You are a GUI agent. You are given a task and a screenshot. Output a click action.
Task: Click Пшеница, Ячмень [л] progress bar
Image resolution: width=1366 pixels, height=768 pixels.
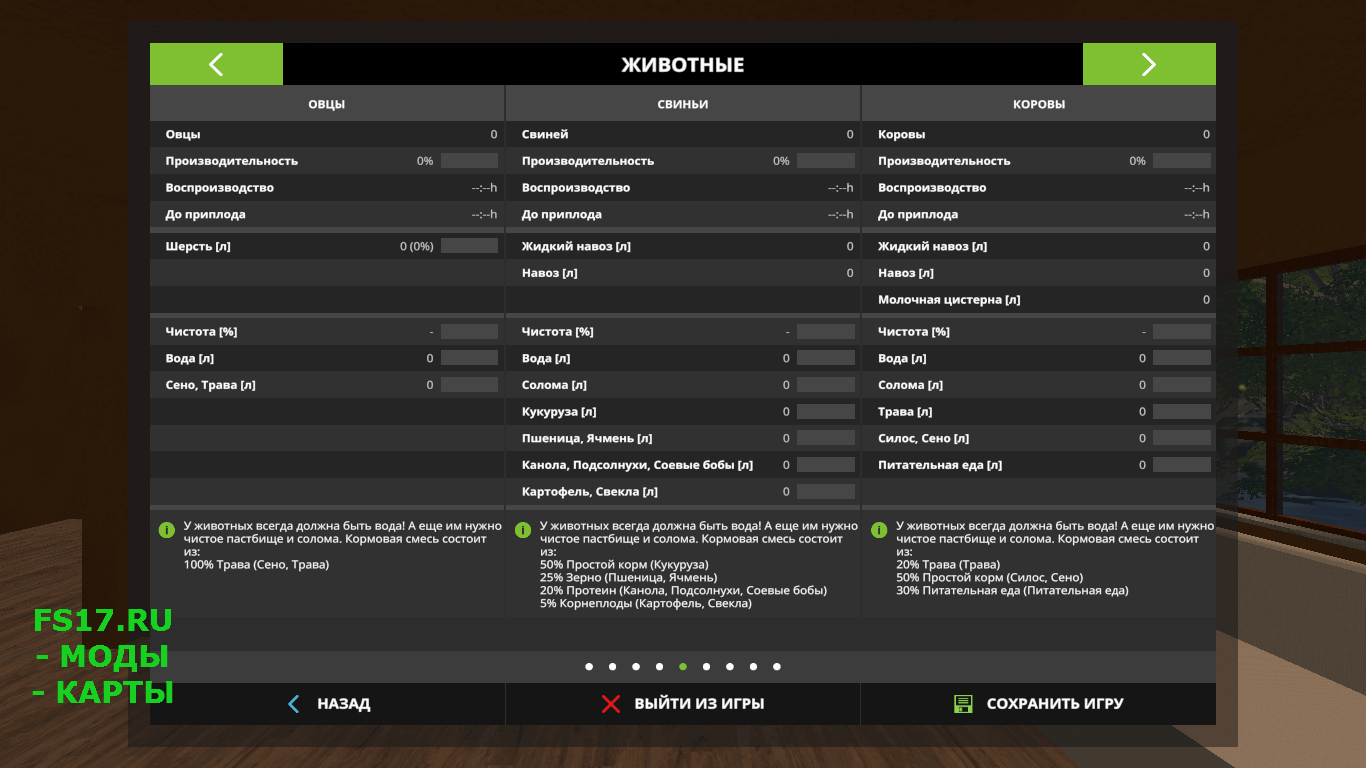(x=826, y=438)
